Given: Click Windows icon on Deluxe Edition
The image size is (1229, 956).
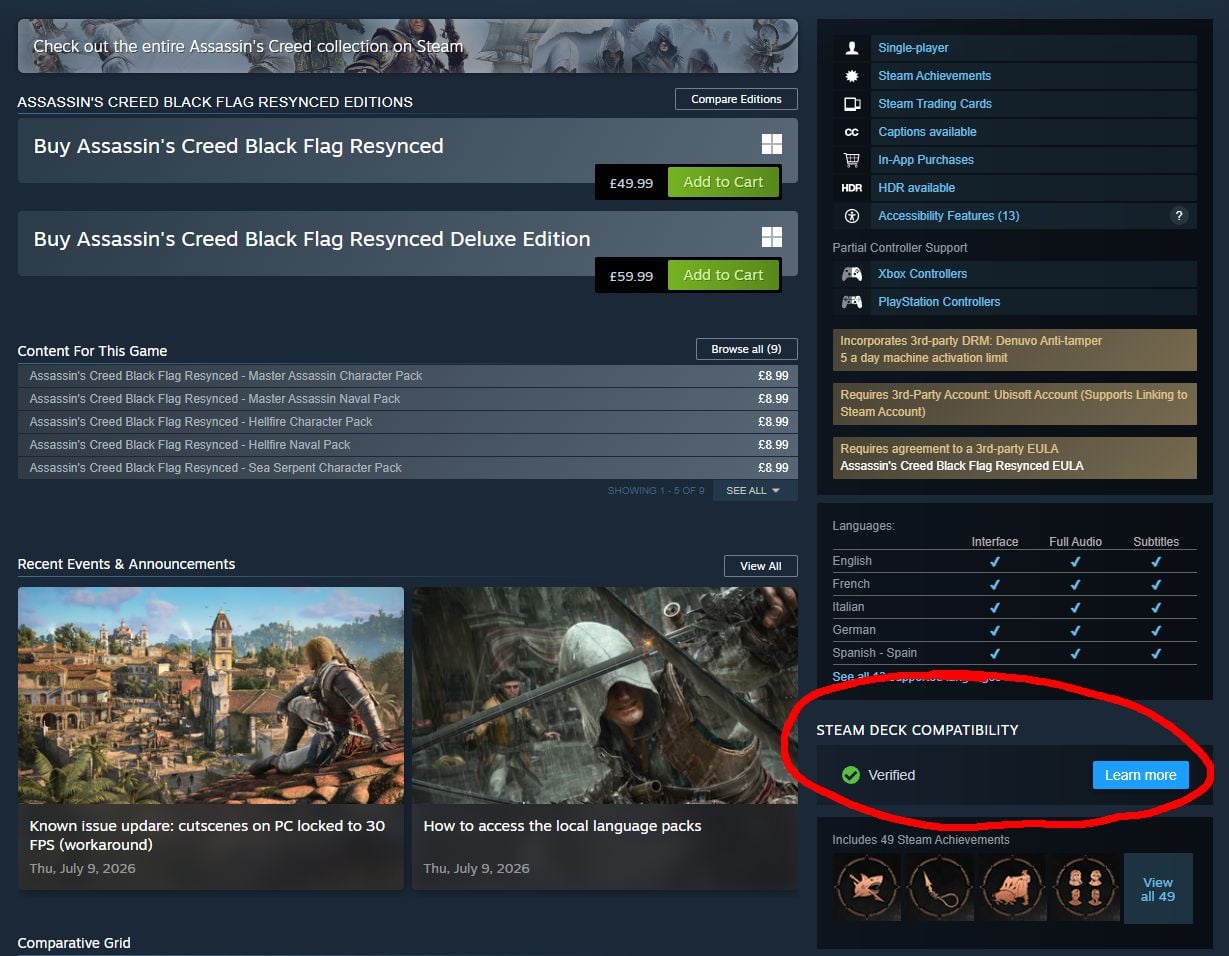Looking at the screenshot, I should (772, 237).
